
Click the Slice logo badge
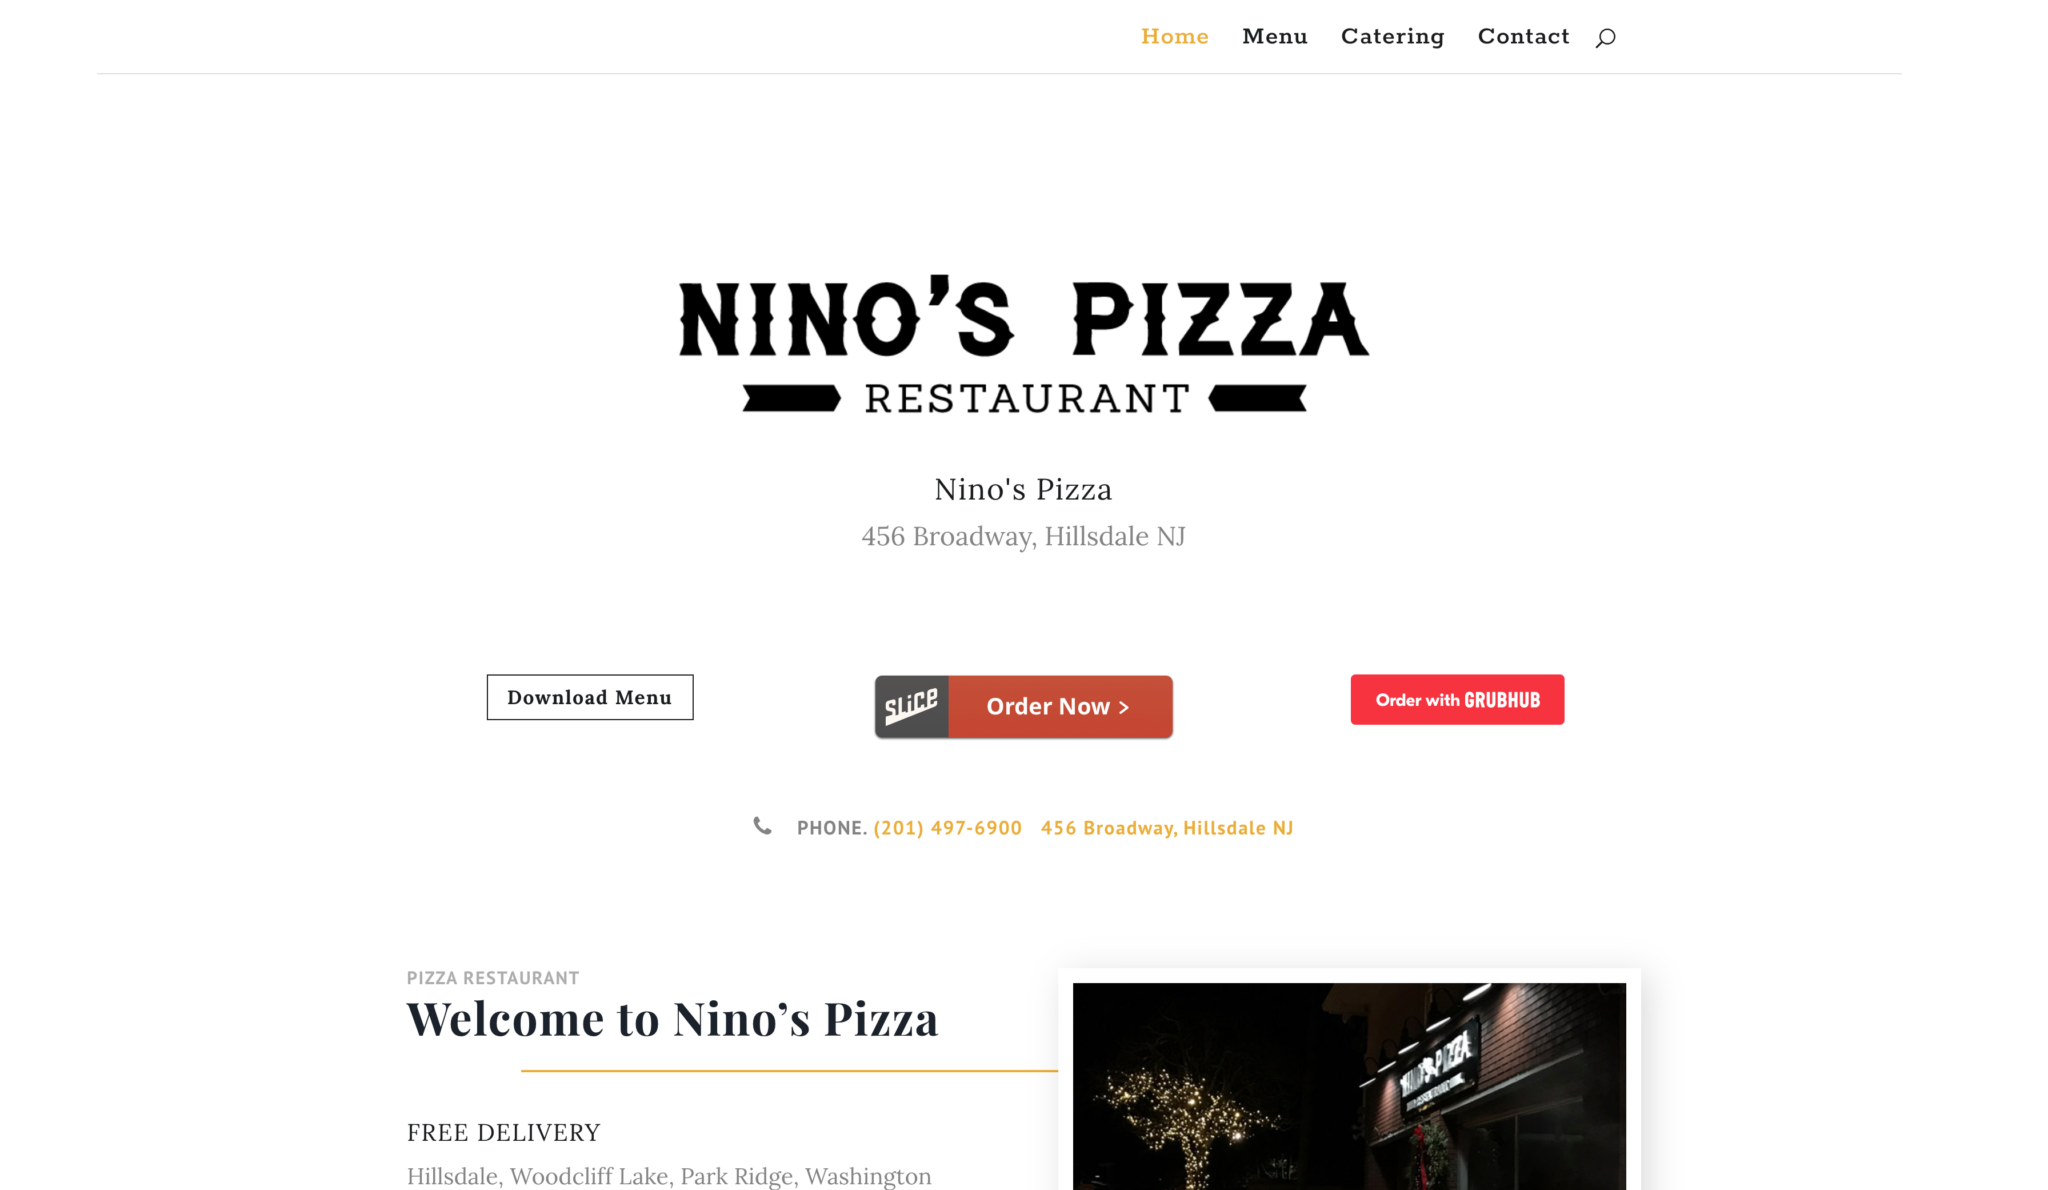[x=911, y=706]
